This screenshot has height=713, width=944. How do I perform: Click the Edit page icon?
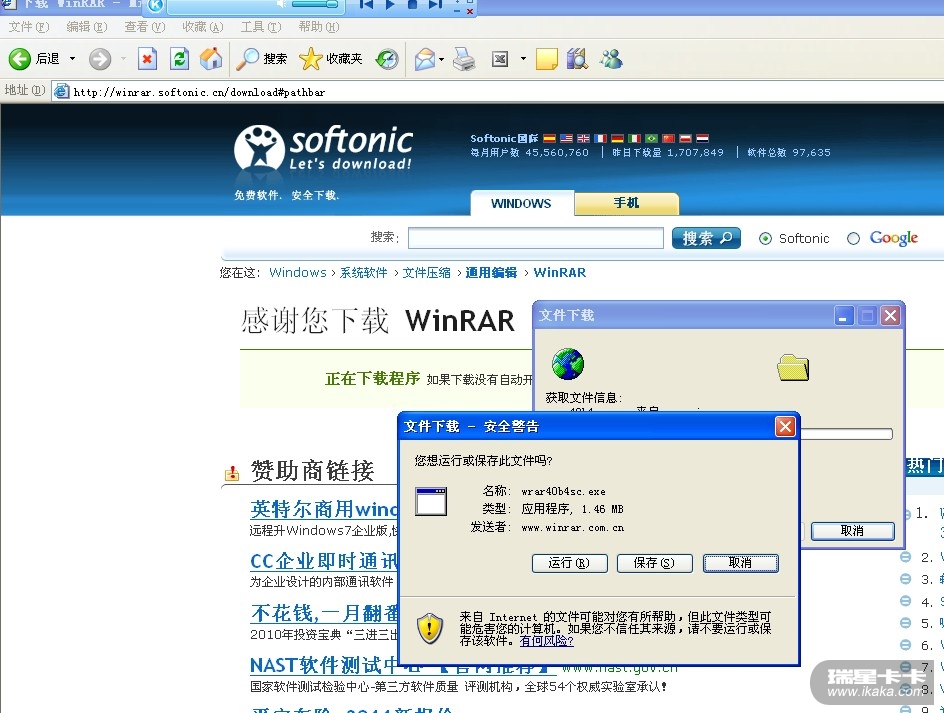pyautogui.click(x=500, y=59)
